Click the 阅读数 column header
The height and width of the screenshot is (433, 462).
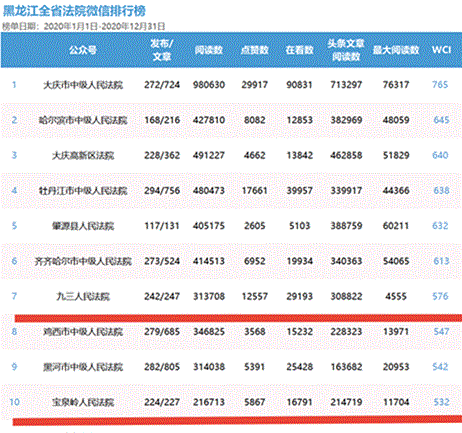(x=209, y=50)
